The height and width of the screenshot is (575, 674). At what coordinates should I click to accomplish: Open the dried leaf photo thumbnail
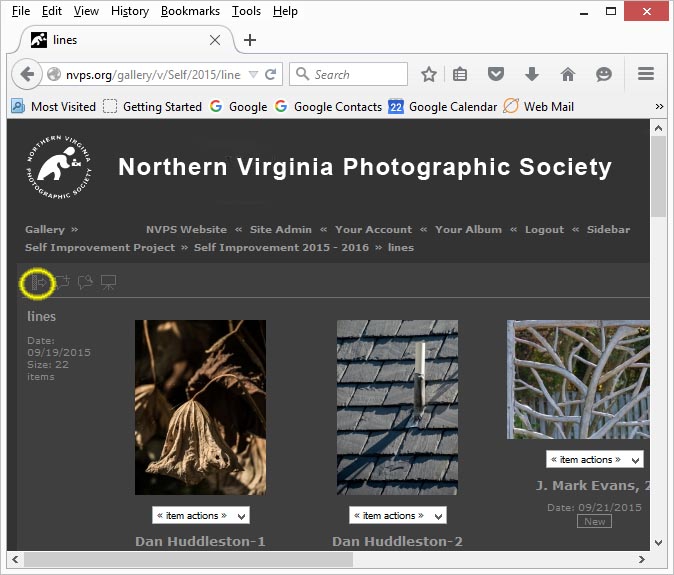pos(200,407)
